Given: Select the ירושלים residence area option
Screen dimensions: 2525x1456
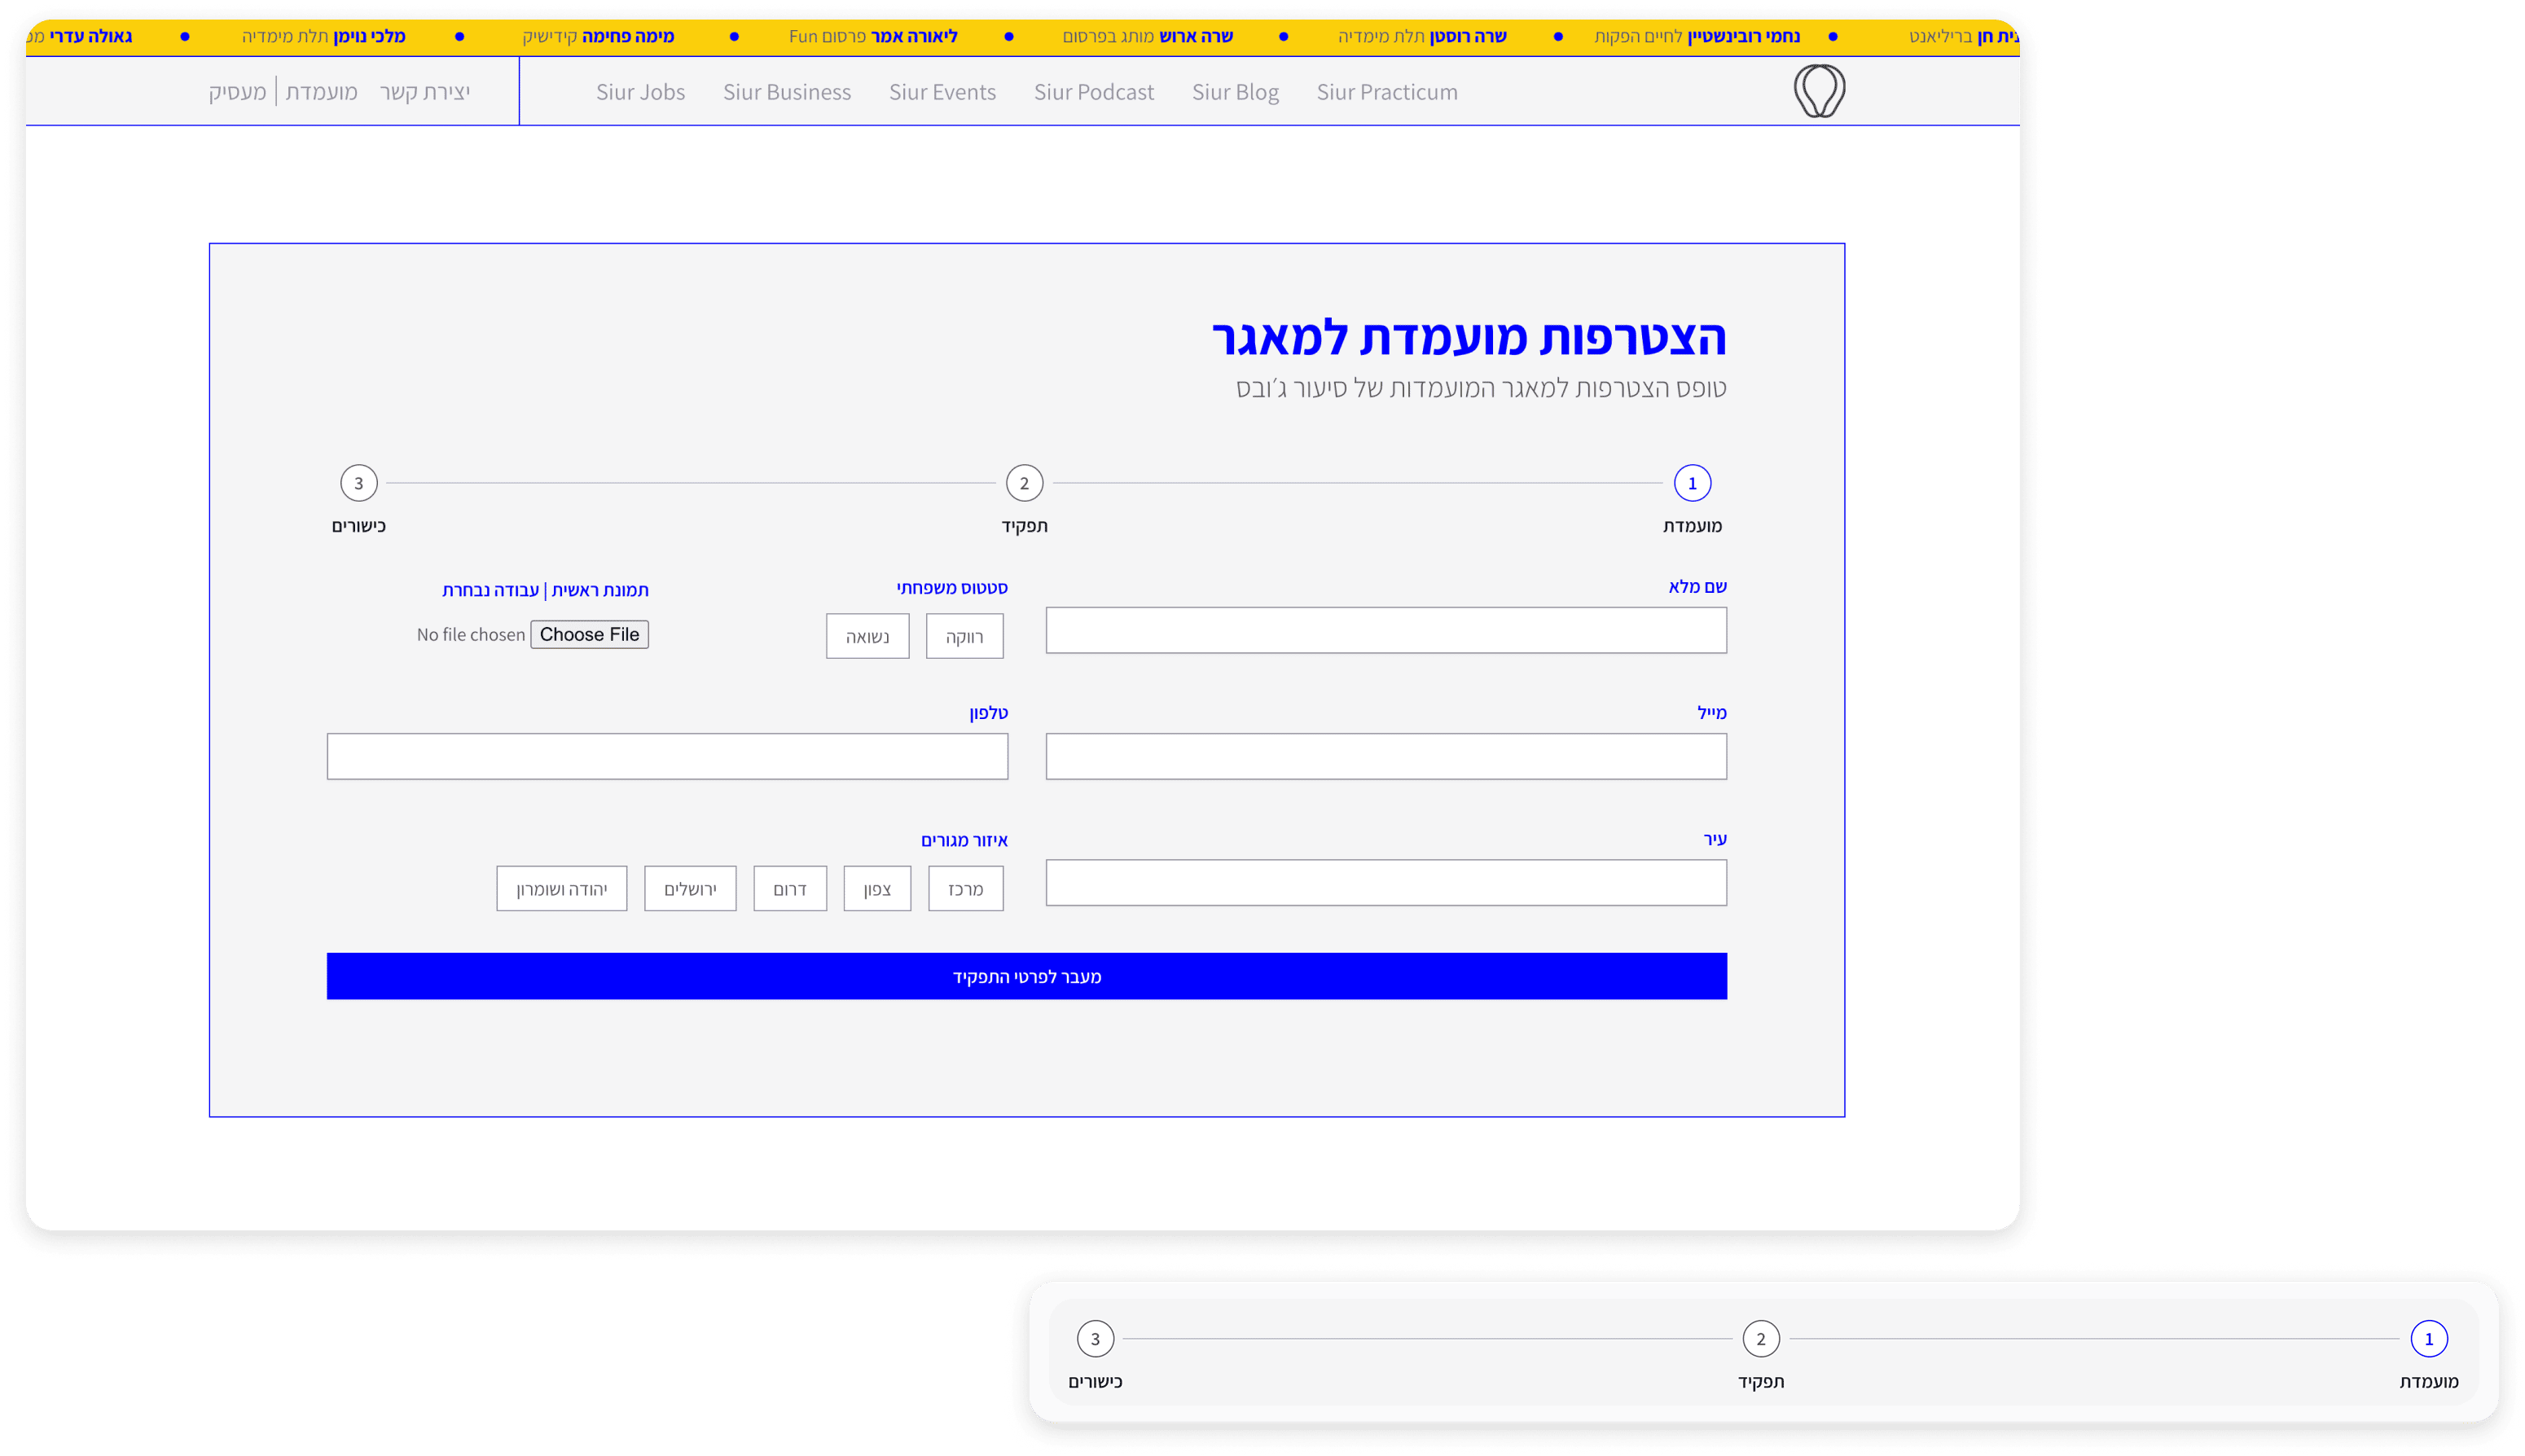Looking at the screenshot, I should click(x=690, y=889).
